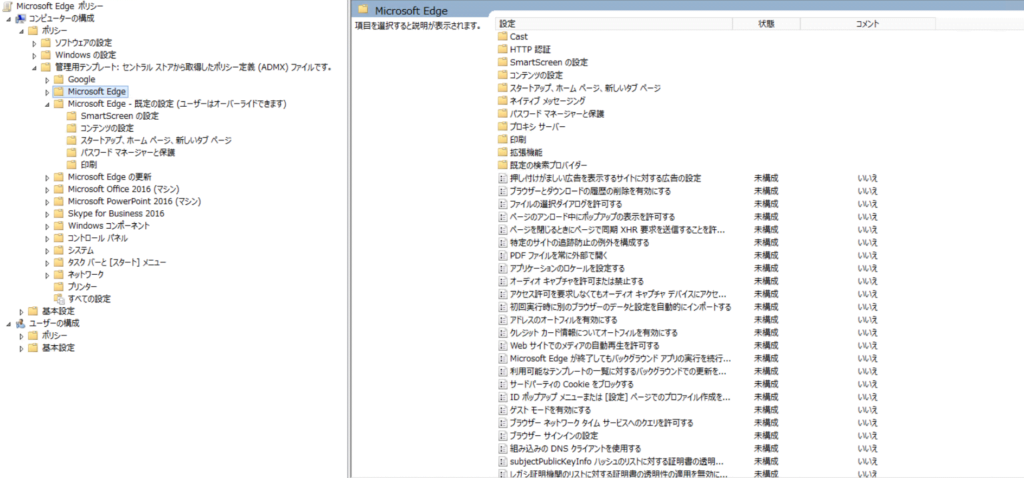Click the すべての設定 settings icon in tree
1024x478 pixels.
coord(59,299)
